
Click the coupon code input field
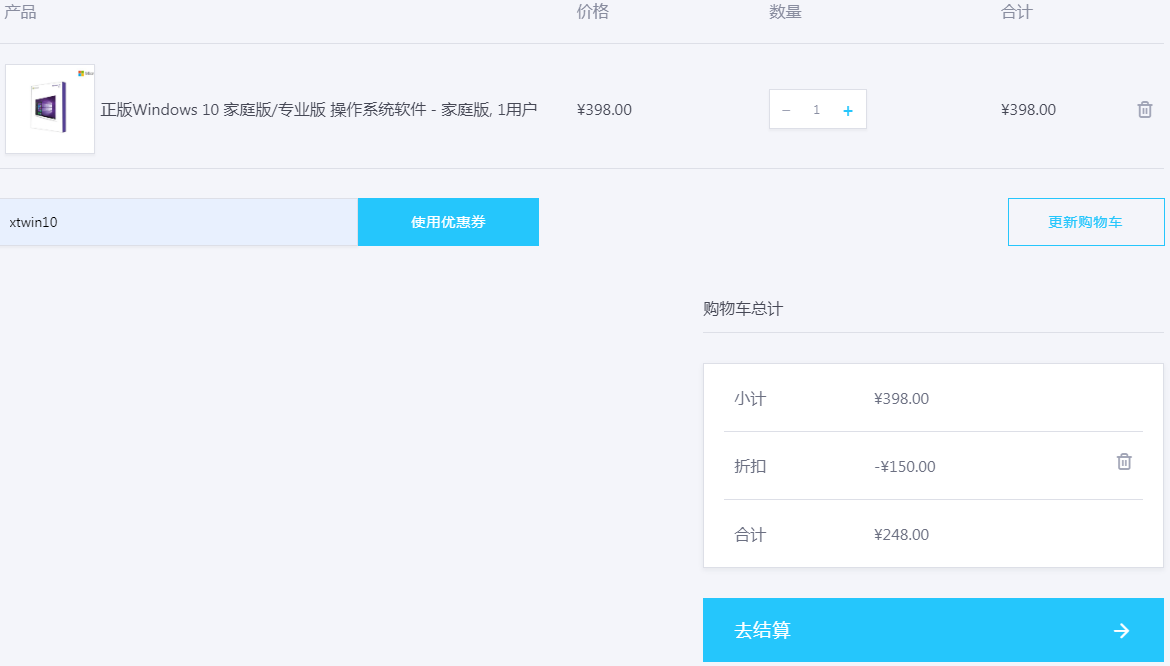[179, 222]
